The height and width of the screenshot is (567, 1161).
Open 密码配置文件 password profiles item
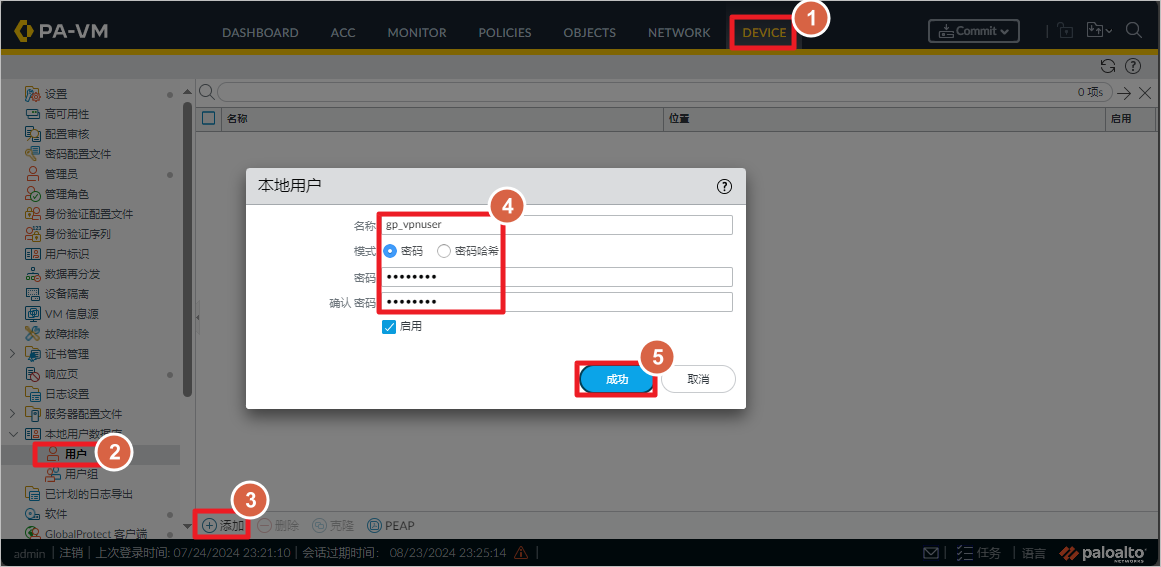point(78,154)
